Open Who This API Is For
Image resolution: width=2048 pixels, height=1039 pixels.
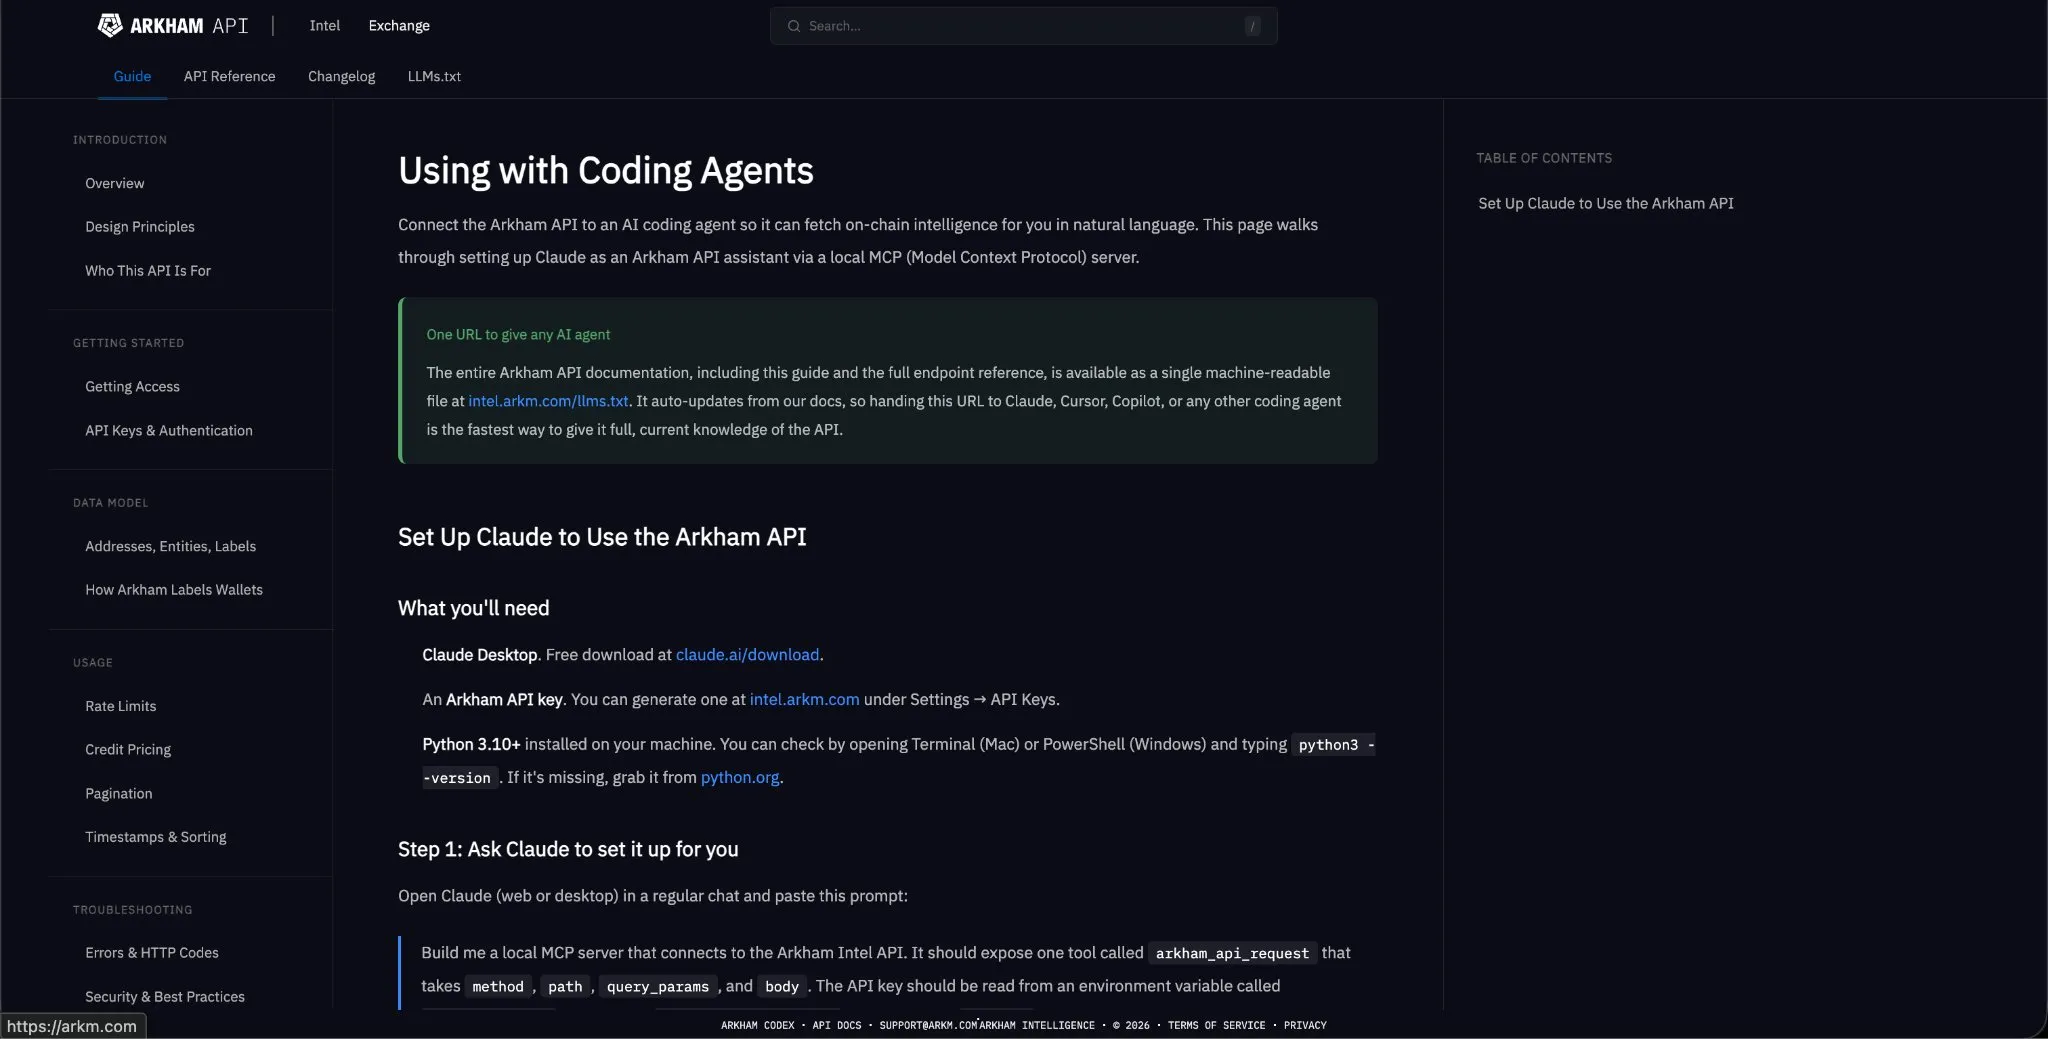coord(148,271)
